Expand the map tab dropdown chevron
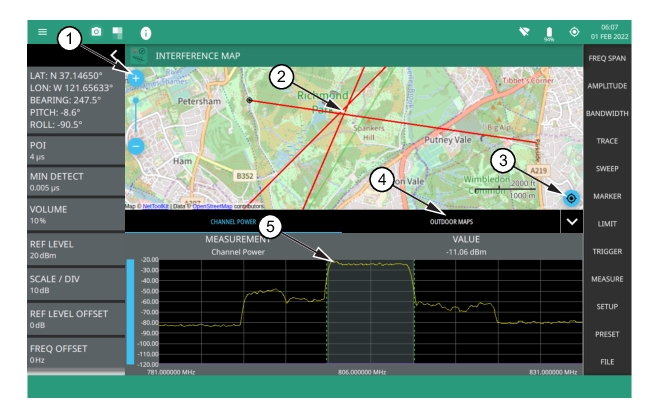 click(571, 221)
